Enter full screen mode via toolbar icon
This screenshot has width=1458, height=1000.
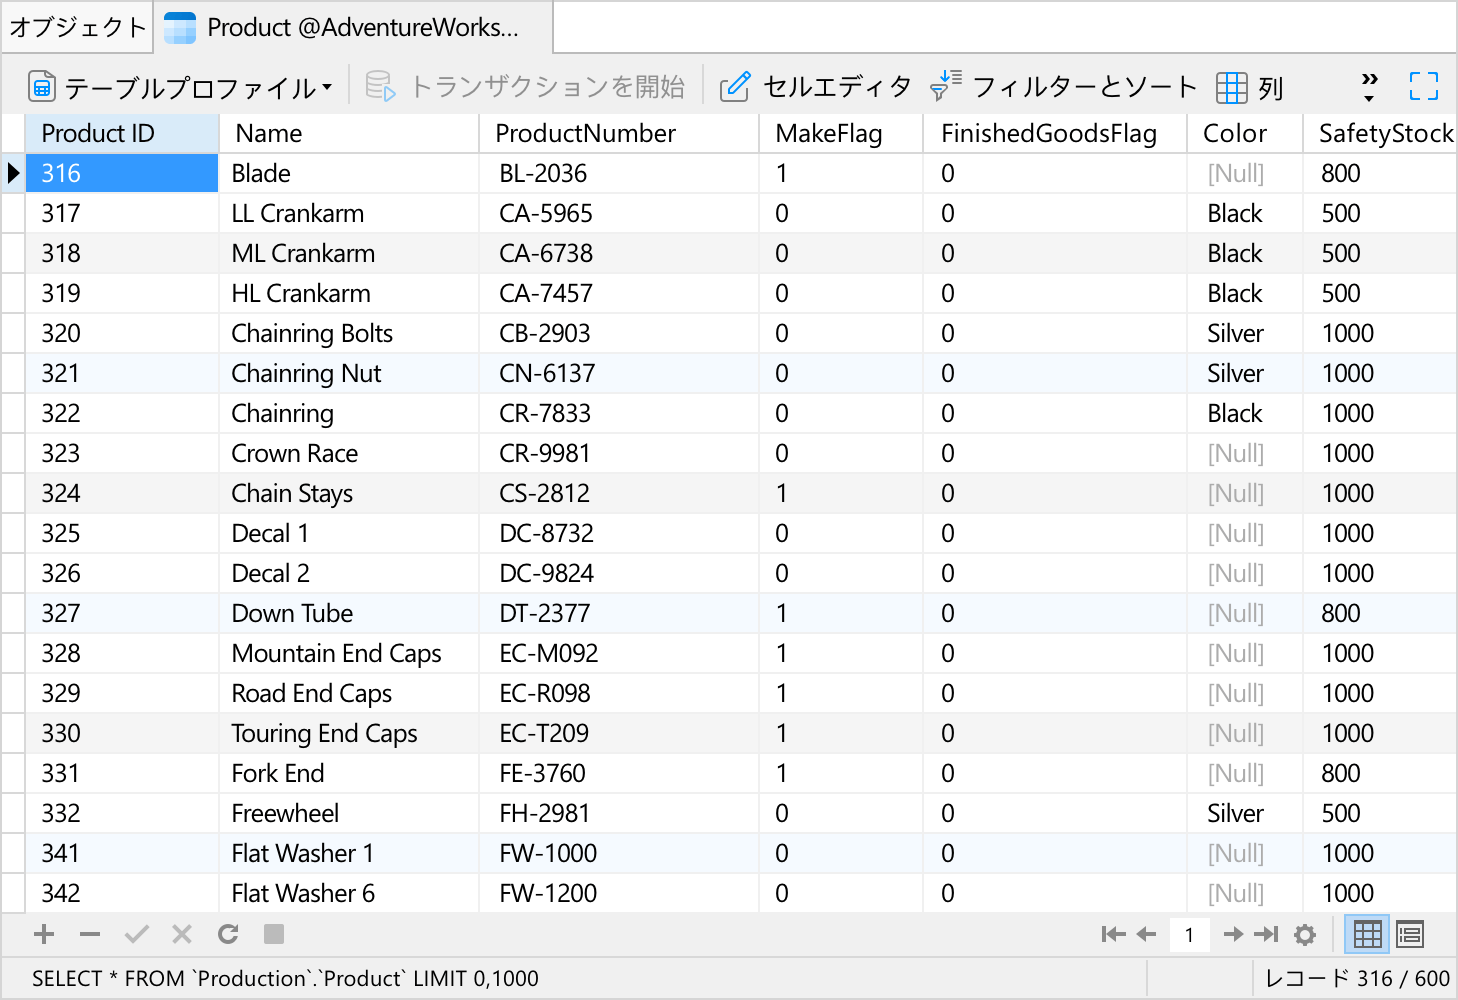pyautogui.click(x=1423, y=87)
